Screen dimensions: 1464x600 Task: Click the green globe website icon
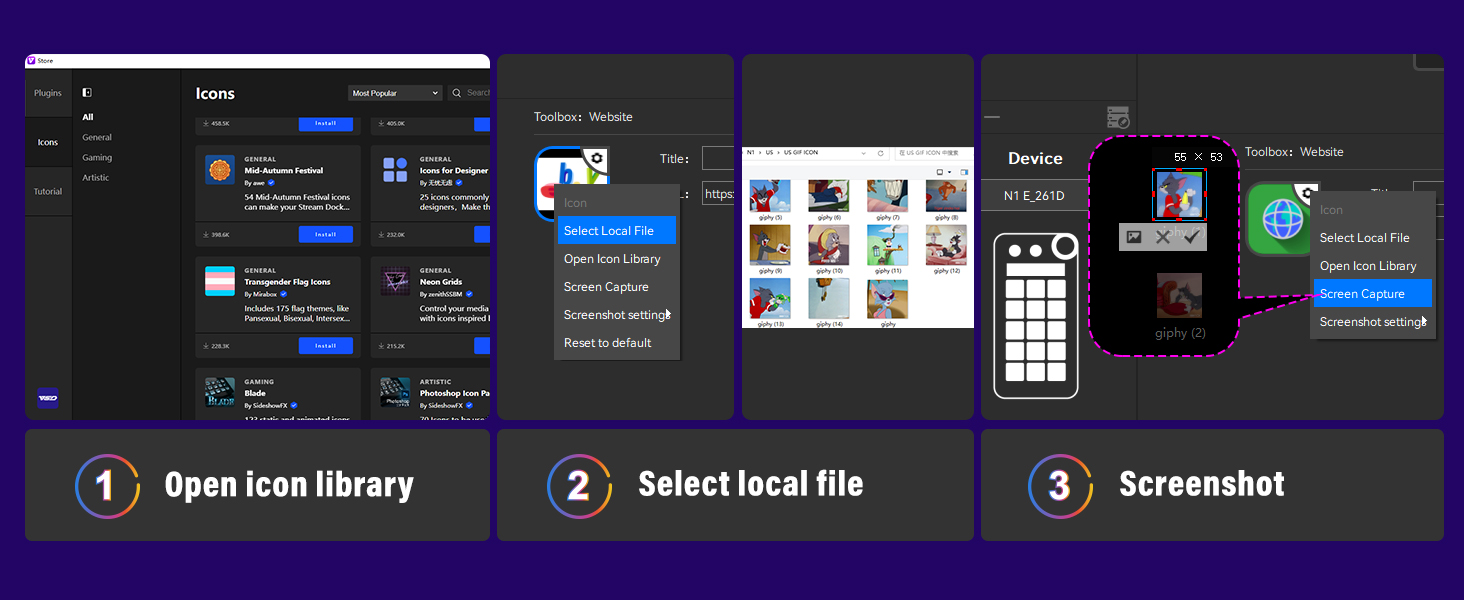[x=1281, y=220]
